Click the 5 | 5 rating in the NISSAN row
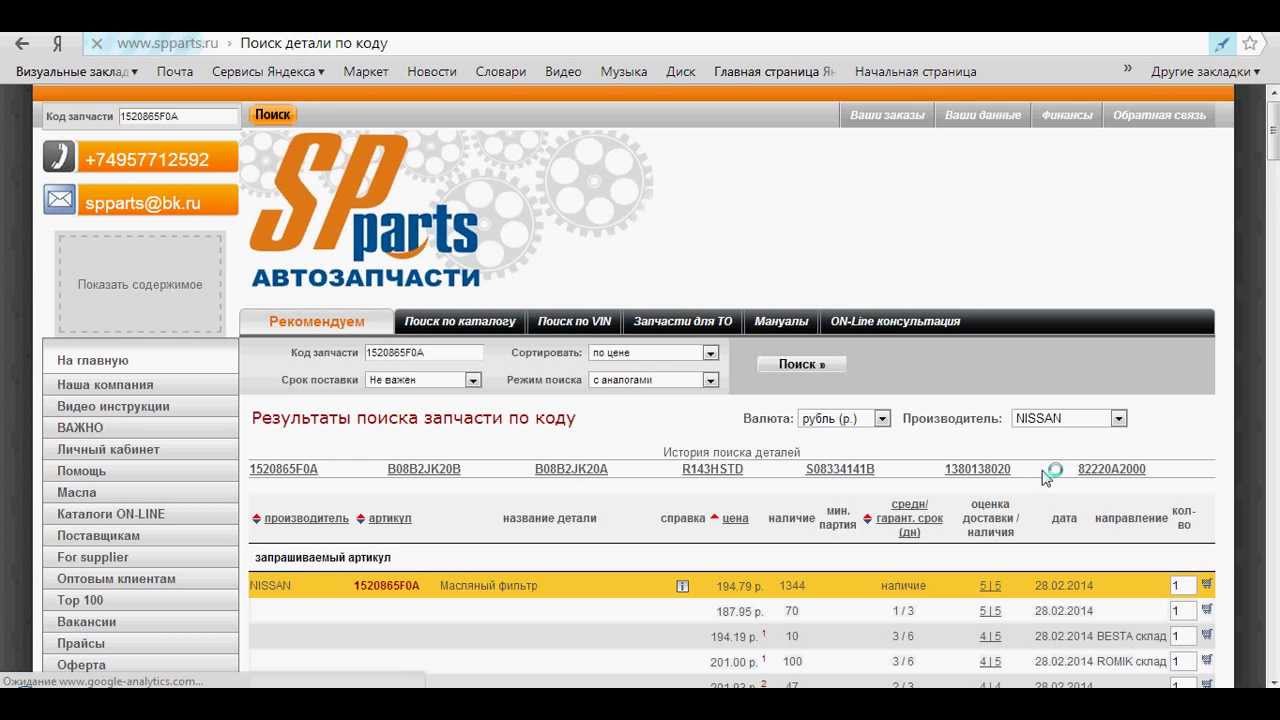Image resolution: width=1280 pixels, height=720 pixels. coord(990,586)
